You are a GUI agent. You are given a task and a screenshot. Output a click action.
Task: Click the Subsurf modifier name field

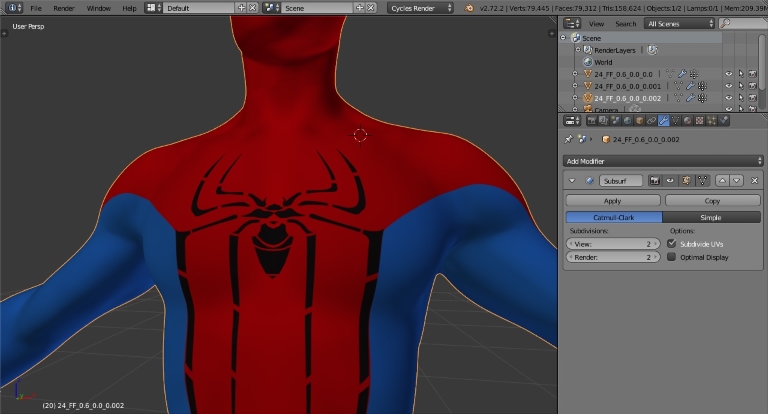pos(621,181)
